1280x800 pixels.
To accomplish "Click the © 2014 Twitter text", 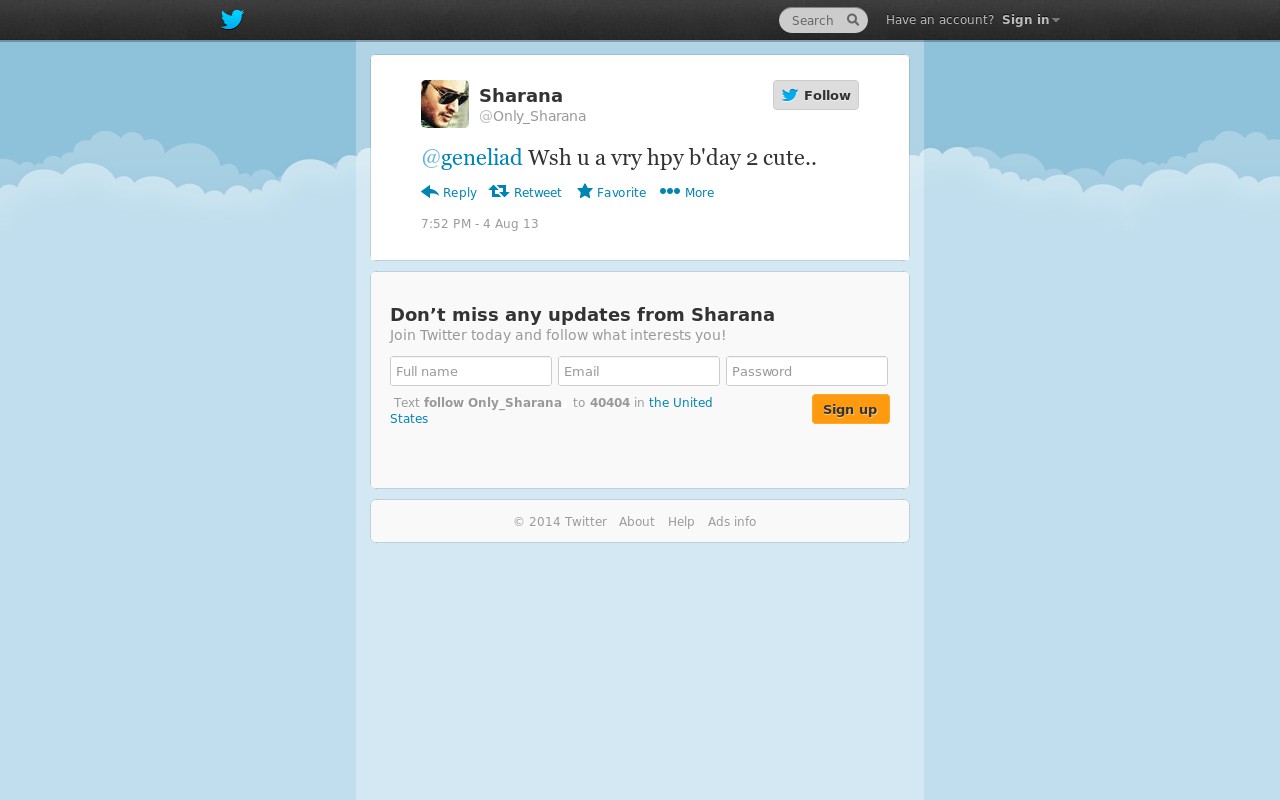I will point(560,522).
